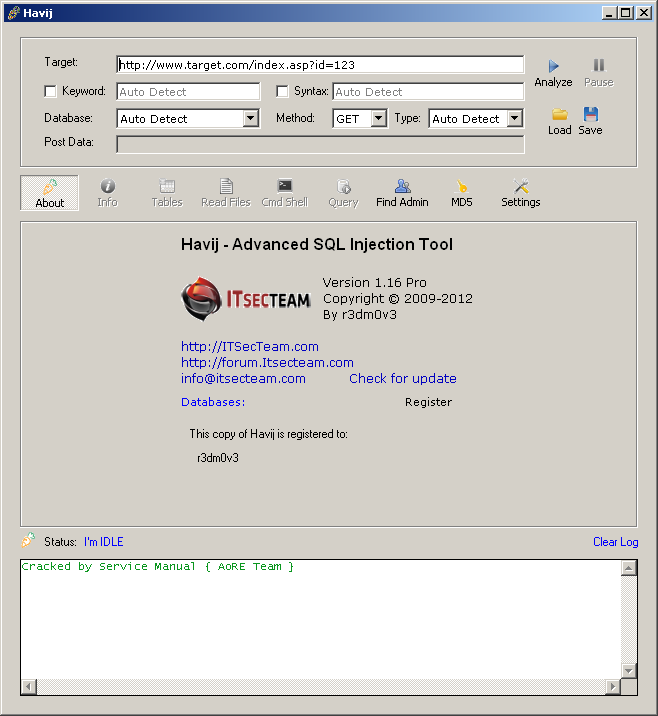This screenshot has width=658, height=716.
Task: Expand the Database dropdown
Action: (x=250, y=119)
